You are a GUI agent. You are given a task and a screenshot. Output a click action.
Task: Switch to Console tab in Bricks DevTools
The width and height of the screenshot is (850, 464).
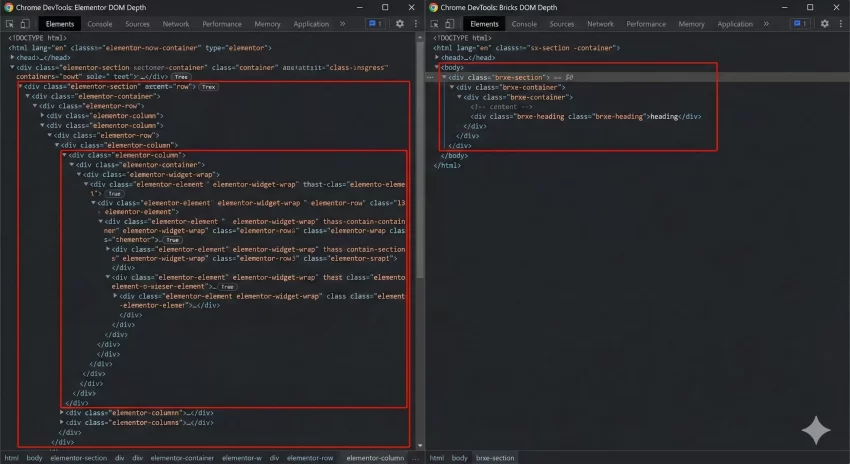(x=524, y=24)
